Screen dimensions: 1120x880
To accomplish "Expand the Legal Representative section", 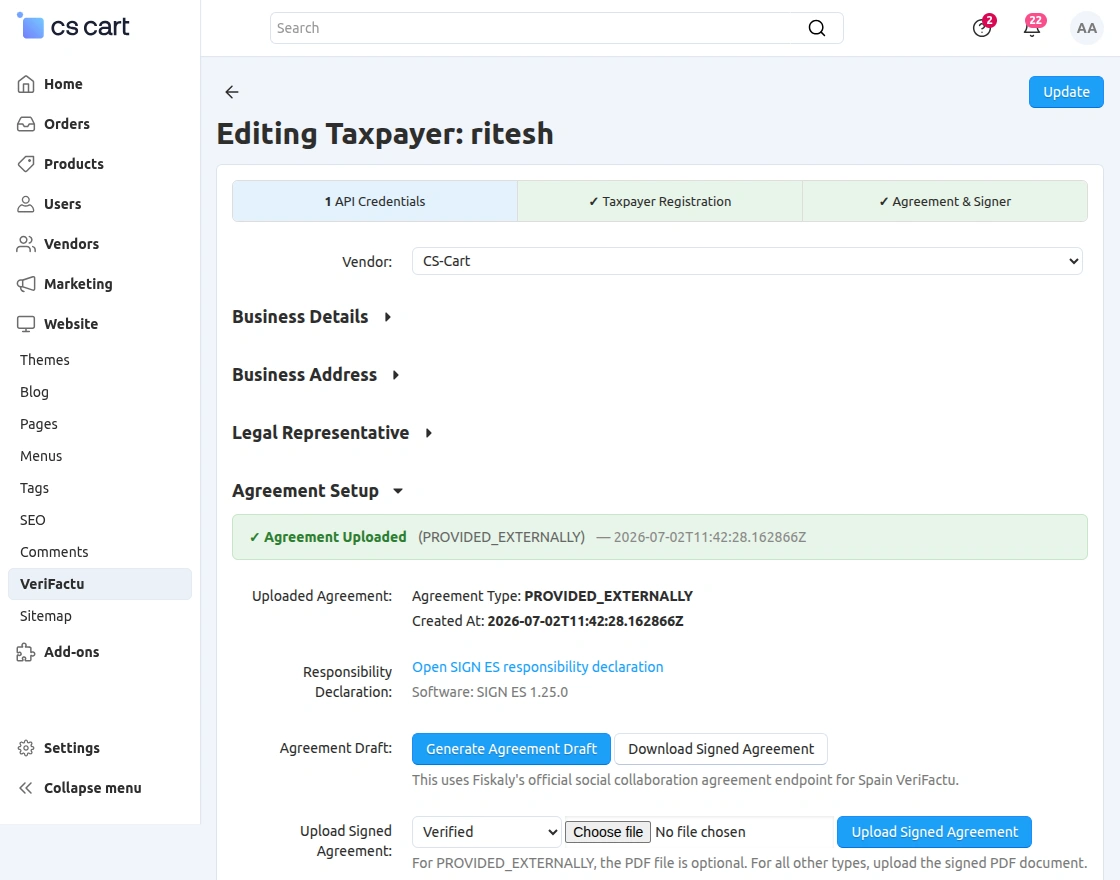I will (x=333, y=432).
